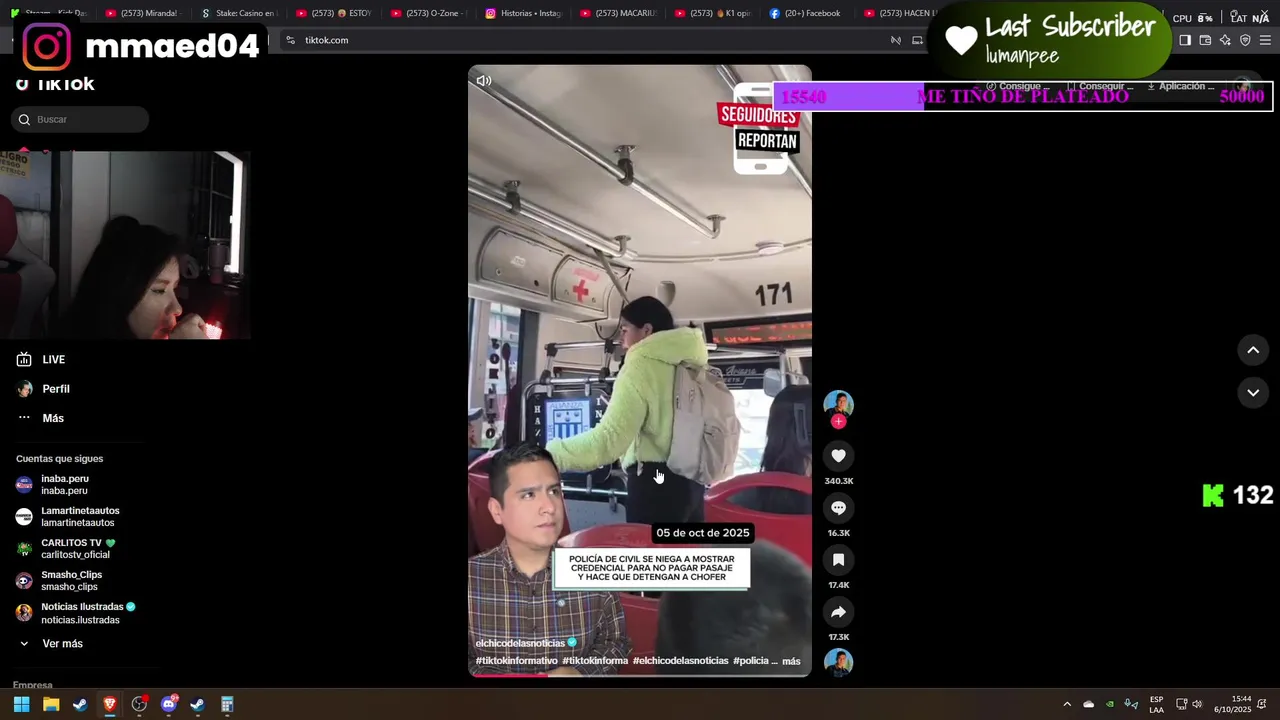
Task: Open the comments showing 16.3K
Action: pos(838,508)
